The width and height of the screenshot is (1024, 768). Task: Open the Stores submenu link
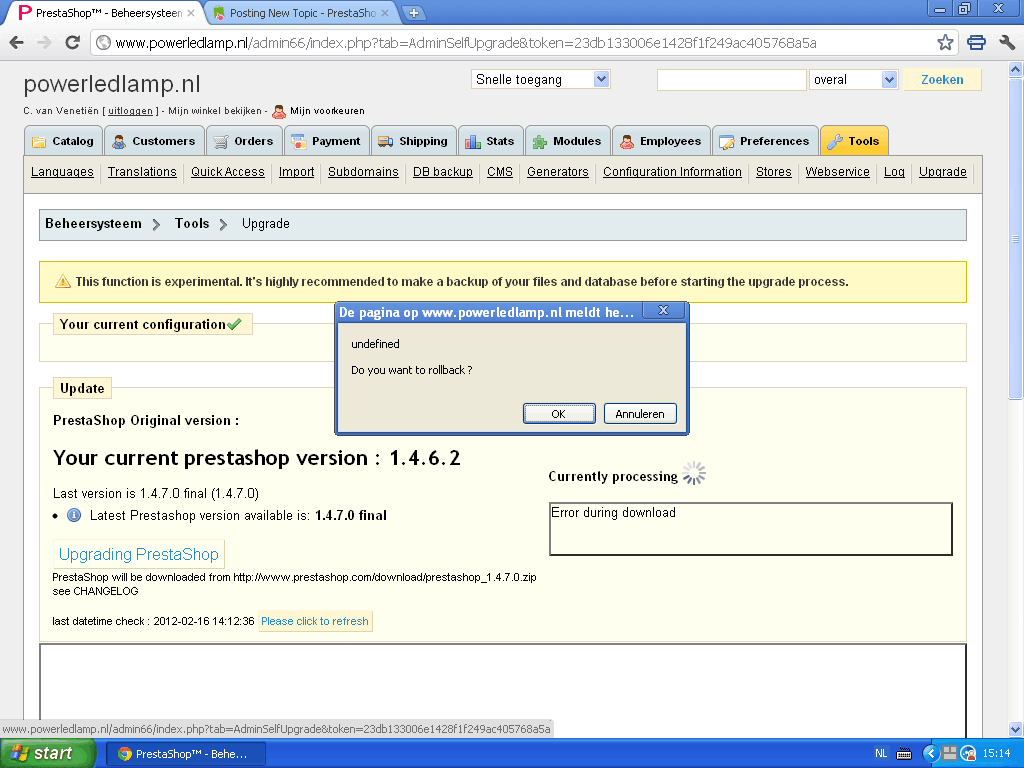coord(774,172)
